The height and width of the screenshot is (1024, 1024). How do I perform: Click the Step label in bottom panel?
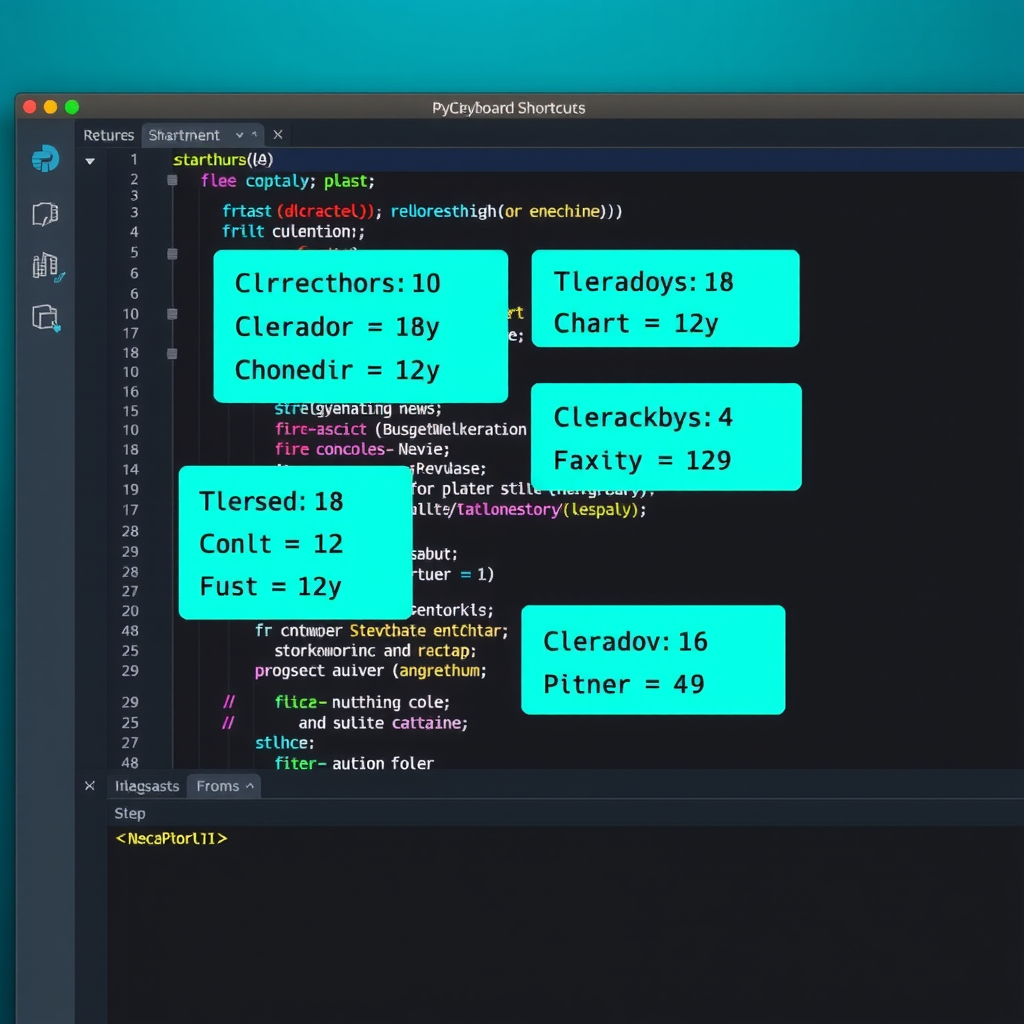point(130,813)
